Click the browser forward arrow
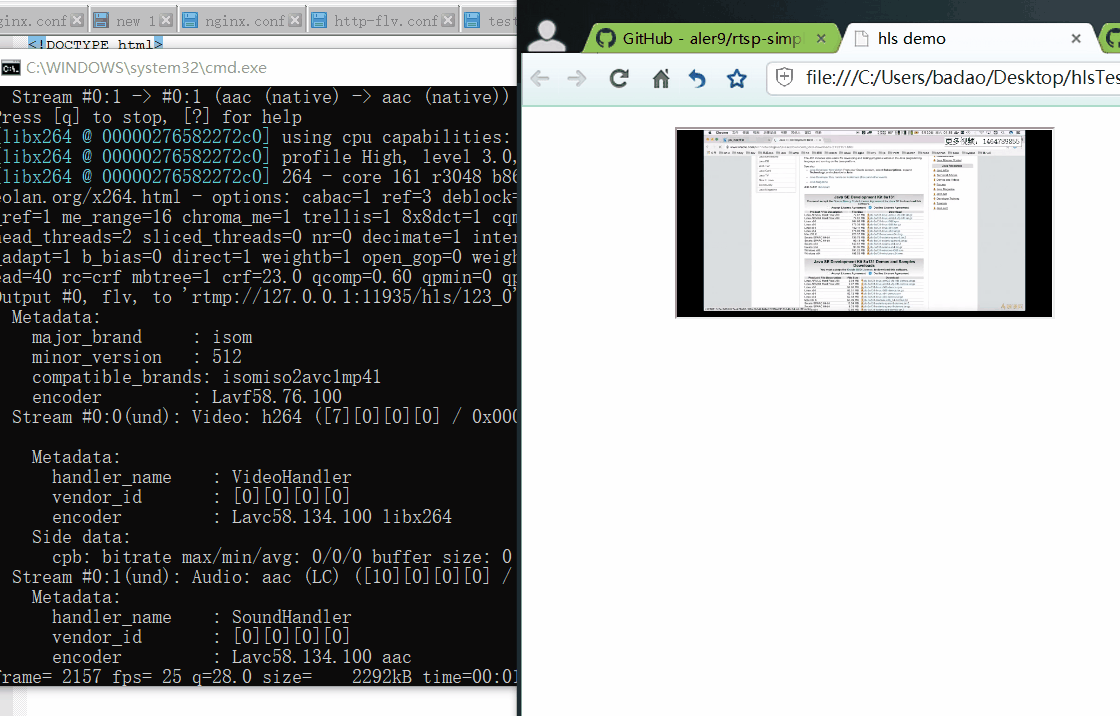This screenshot has width=1120, height=716. pyautogui.click(x=577, y=78)
